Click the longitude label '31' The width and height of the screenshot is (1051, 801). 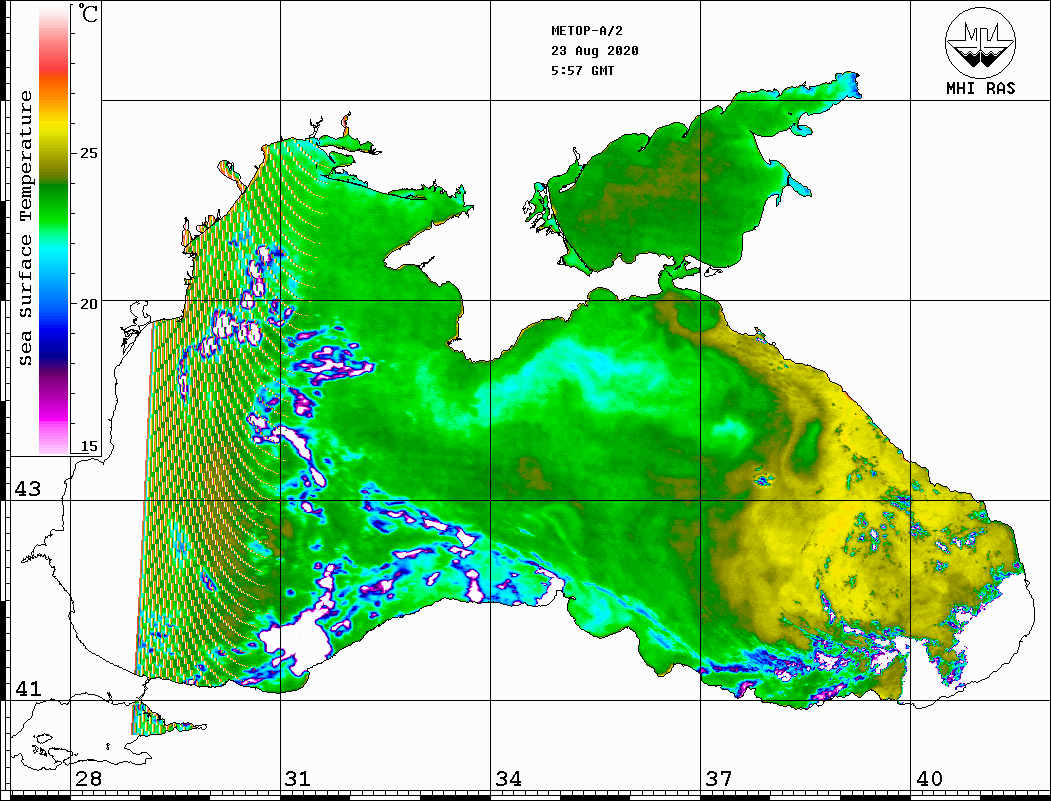[298, 779]
